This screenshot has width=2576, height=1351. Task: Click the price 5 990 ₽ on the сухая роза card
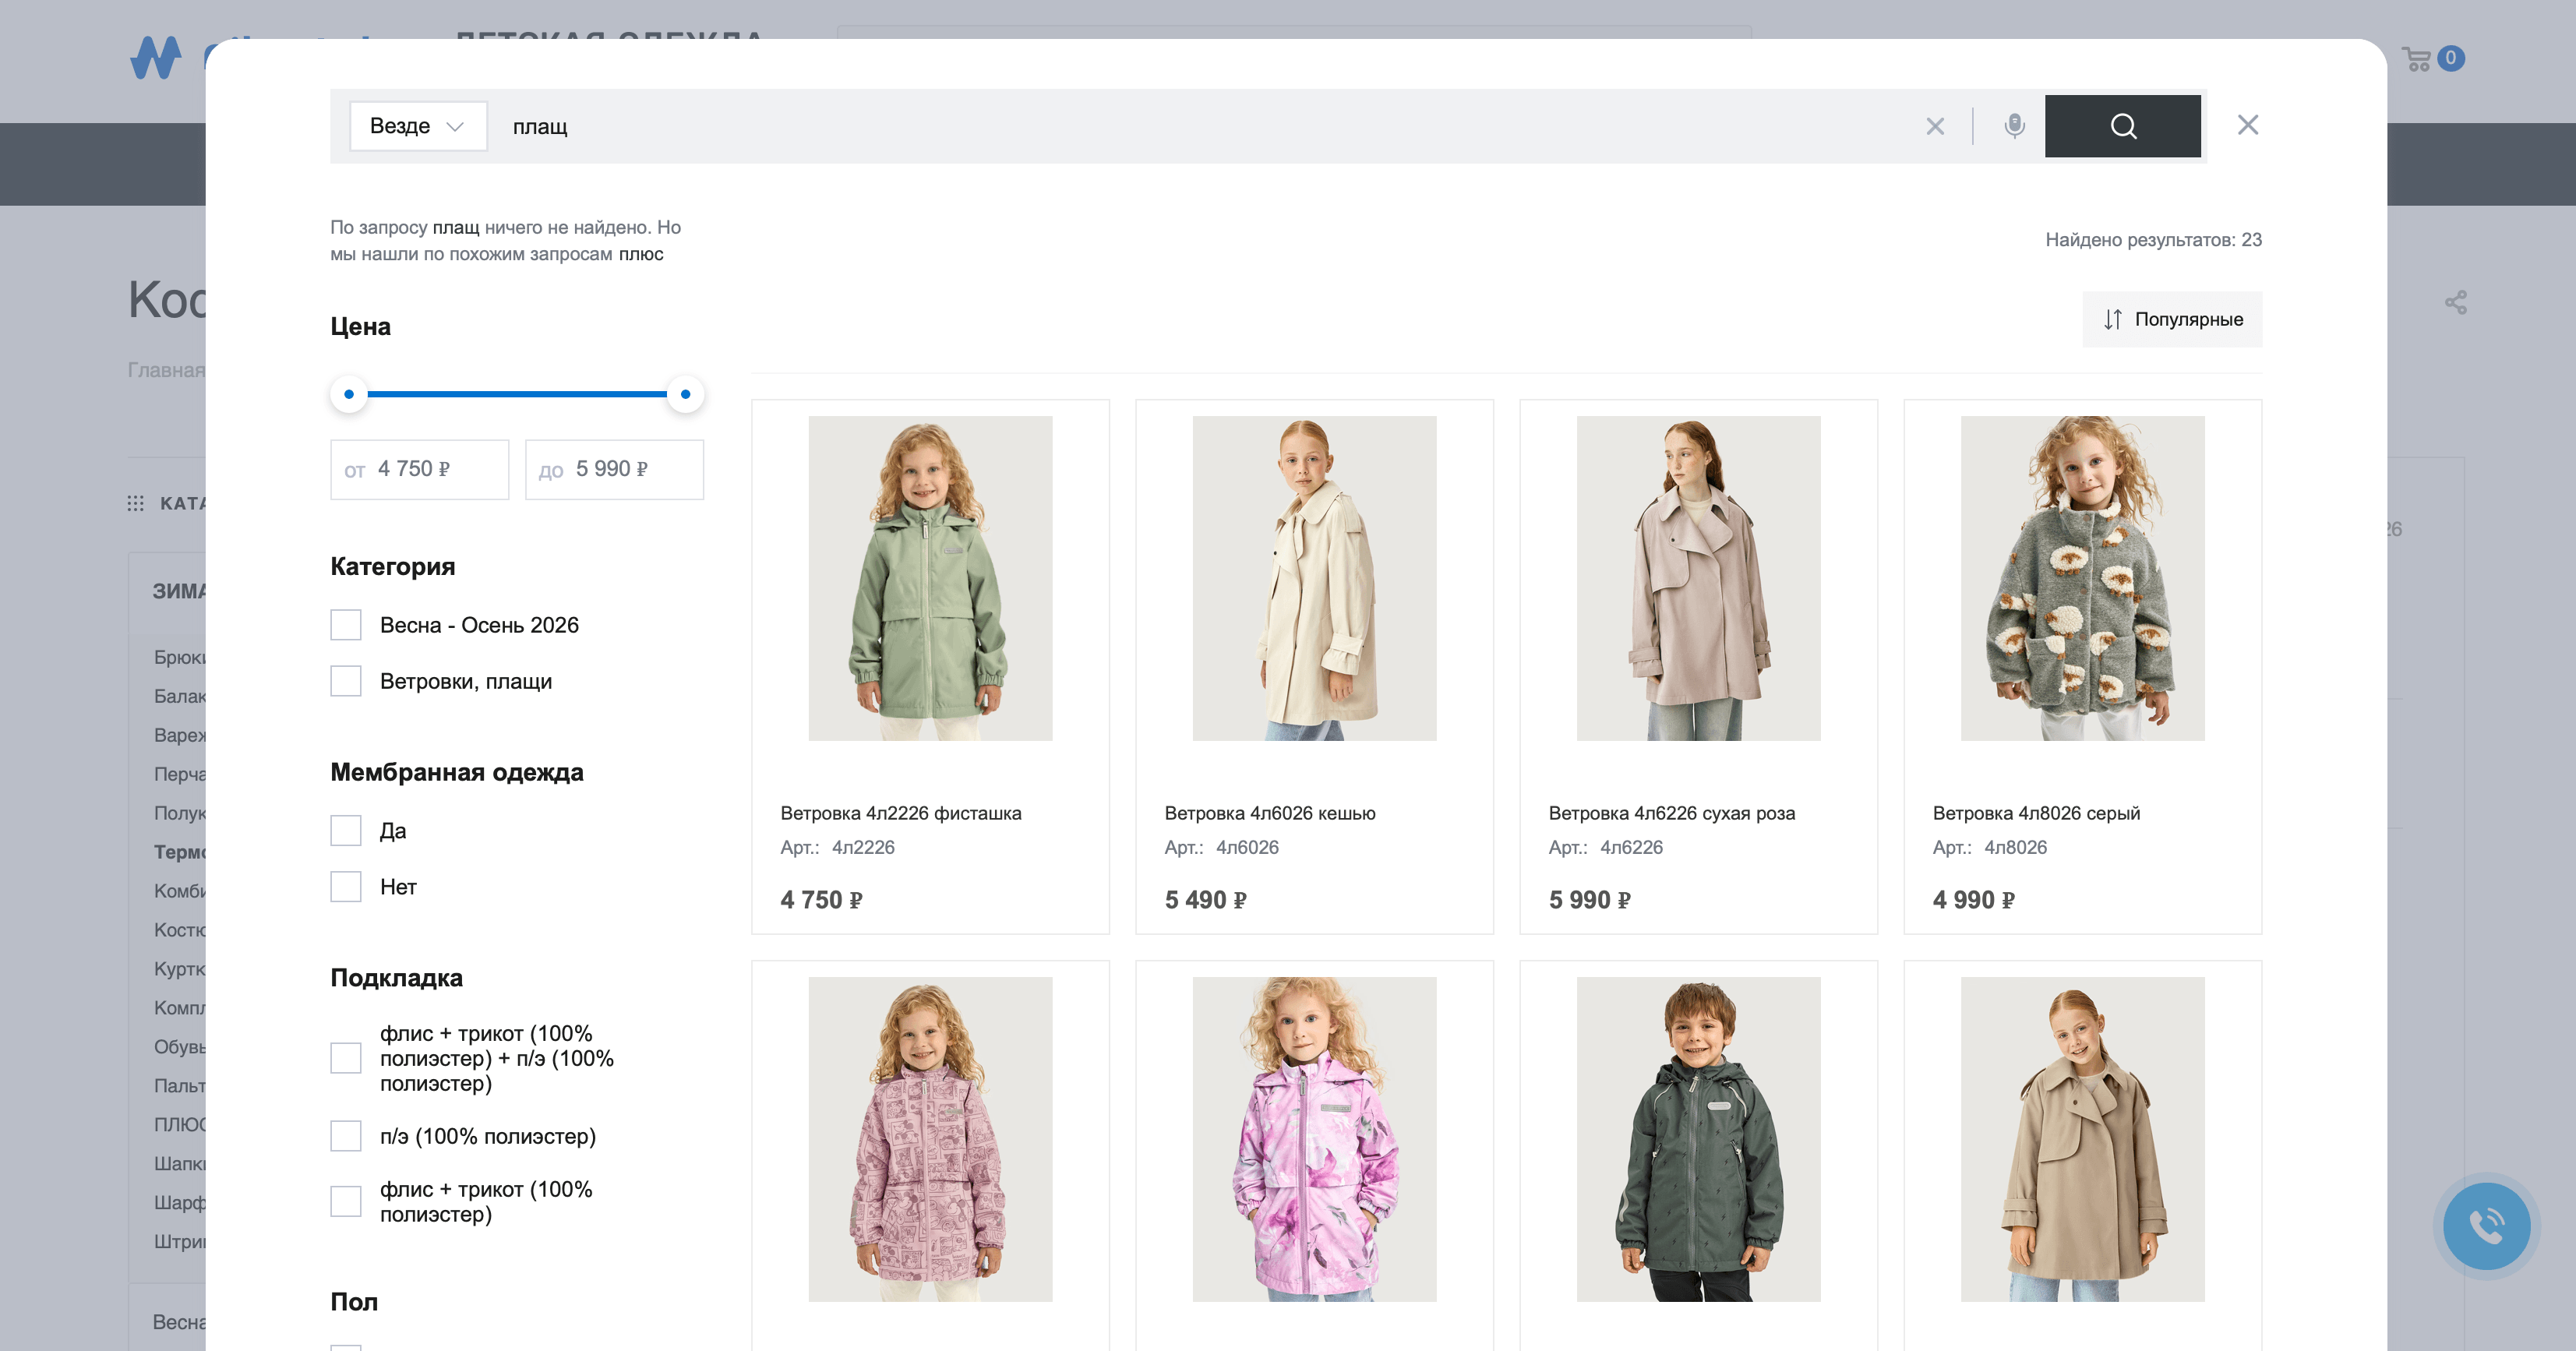pos(1589,900)
